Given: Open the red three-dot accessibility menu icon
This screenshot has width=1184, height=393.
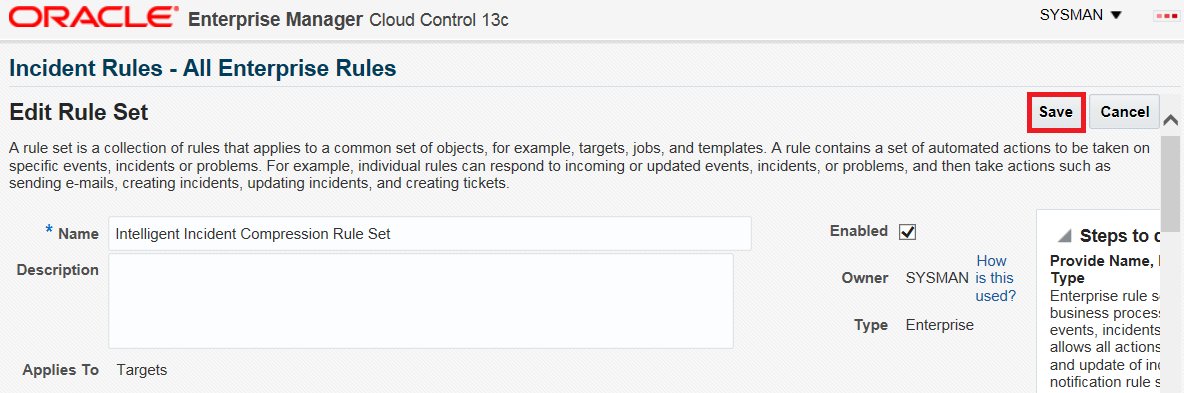Looking at the screenshot, I should [x=1167, y=16].
